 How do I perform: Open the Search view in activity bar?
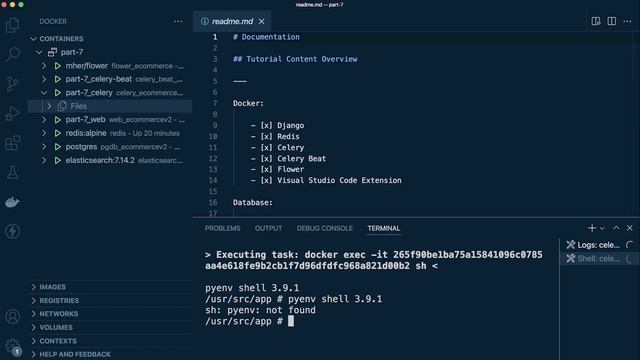(13, 54)
